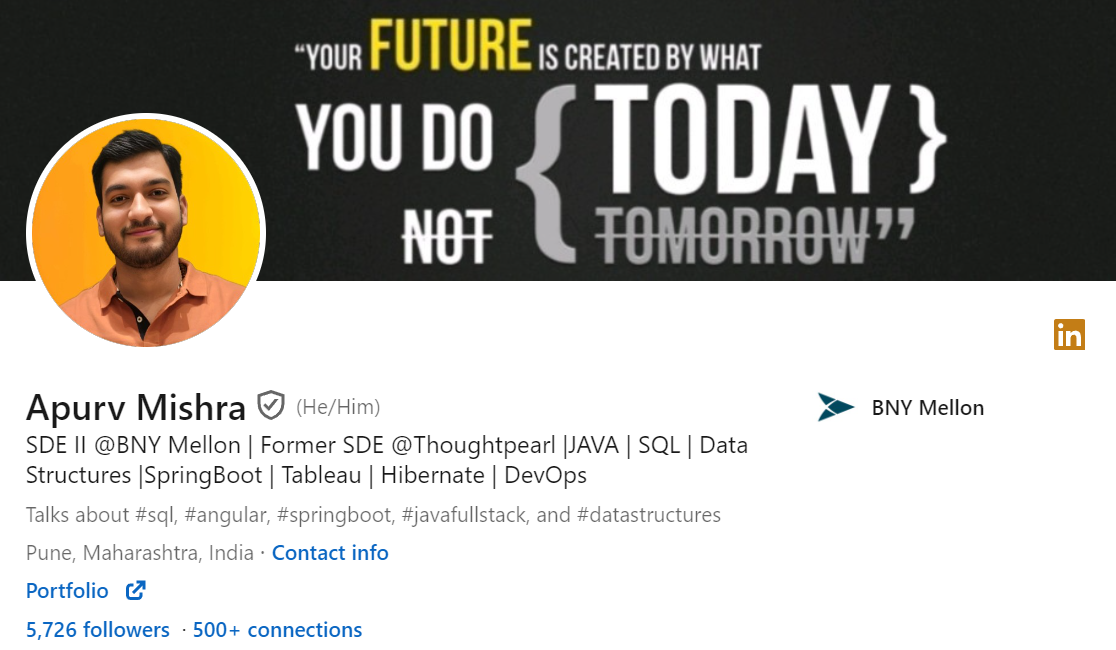Open the Portfolio link
Image resolution: width=1116 pixels, height=650 pixels.
(67, 591)
